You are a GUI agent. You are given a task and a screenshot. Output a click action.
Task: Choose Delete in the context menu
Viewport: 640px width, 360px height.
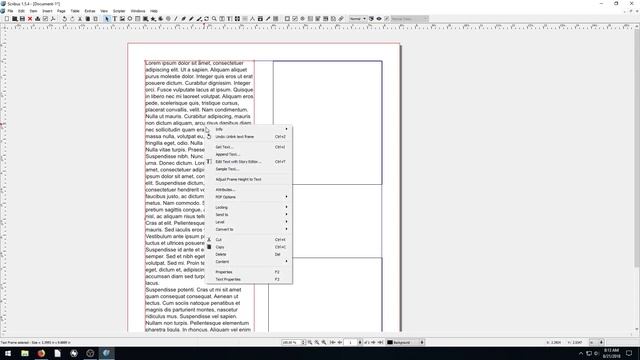click(x=249, y=254)
